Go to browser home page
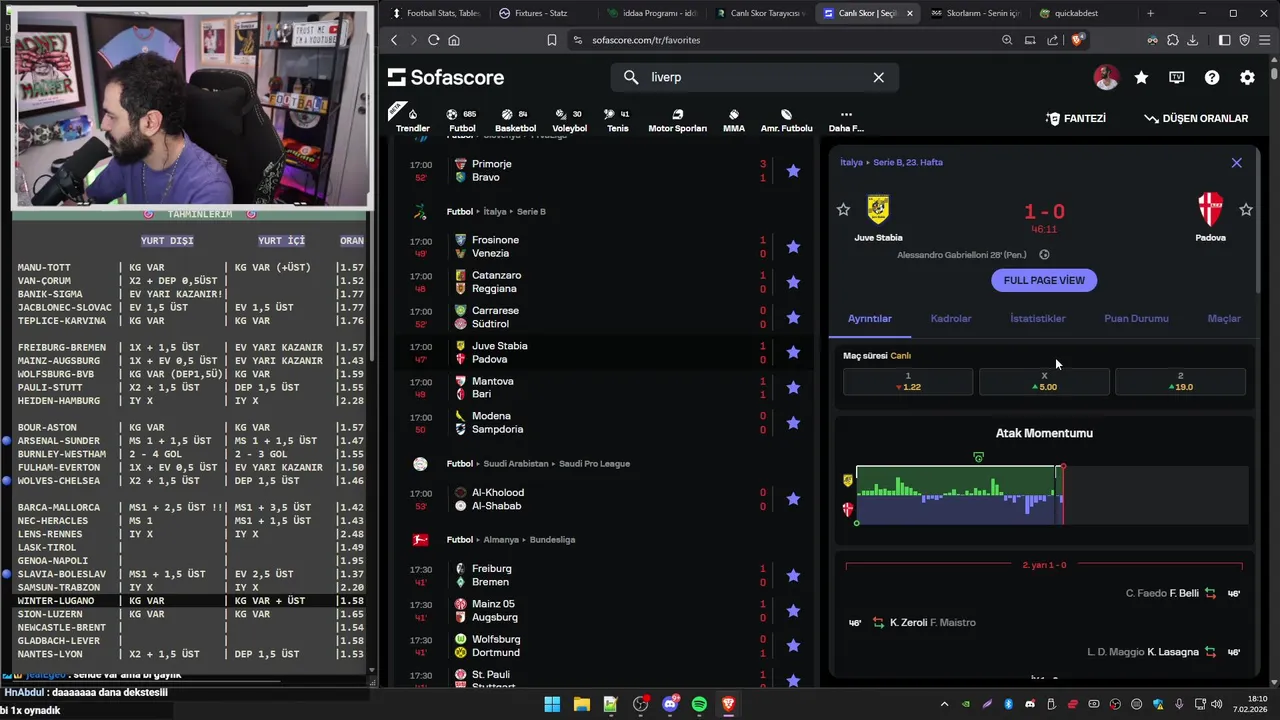 coord(454,40)
